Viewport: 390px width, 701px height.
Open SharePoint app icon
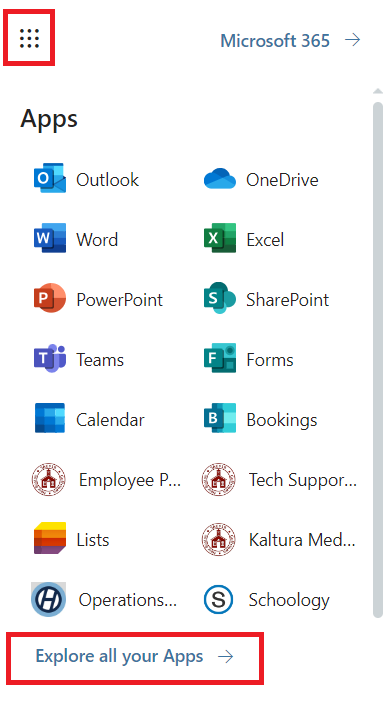pyautogui.click(x=220, y=298)
